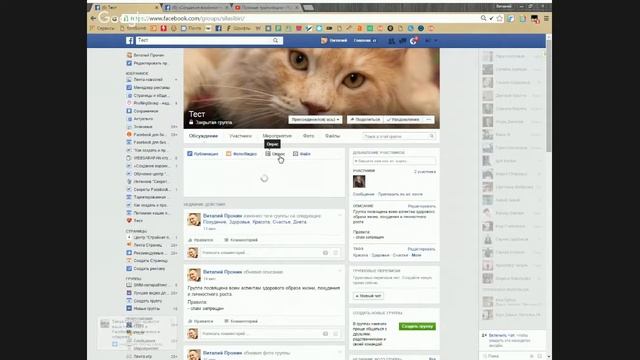Switch to the second Facebook browser tab
The width and height of the screenshot is (640, 360).
pos(197,7)
